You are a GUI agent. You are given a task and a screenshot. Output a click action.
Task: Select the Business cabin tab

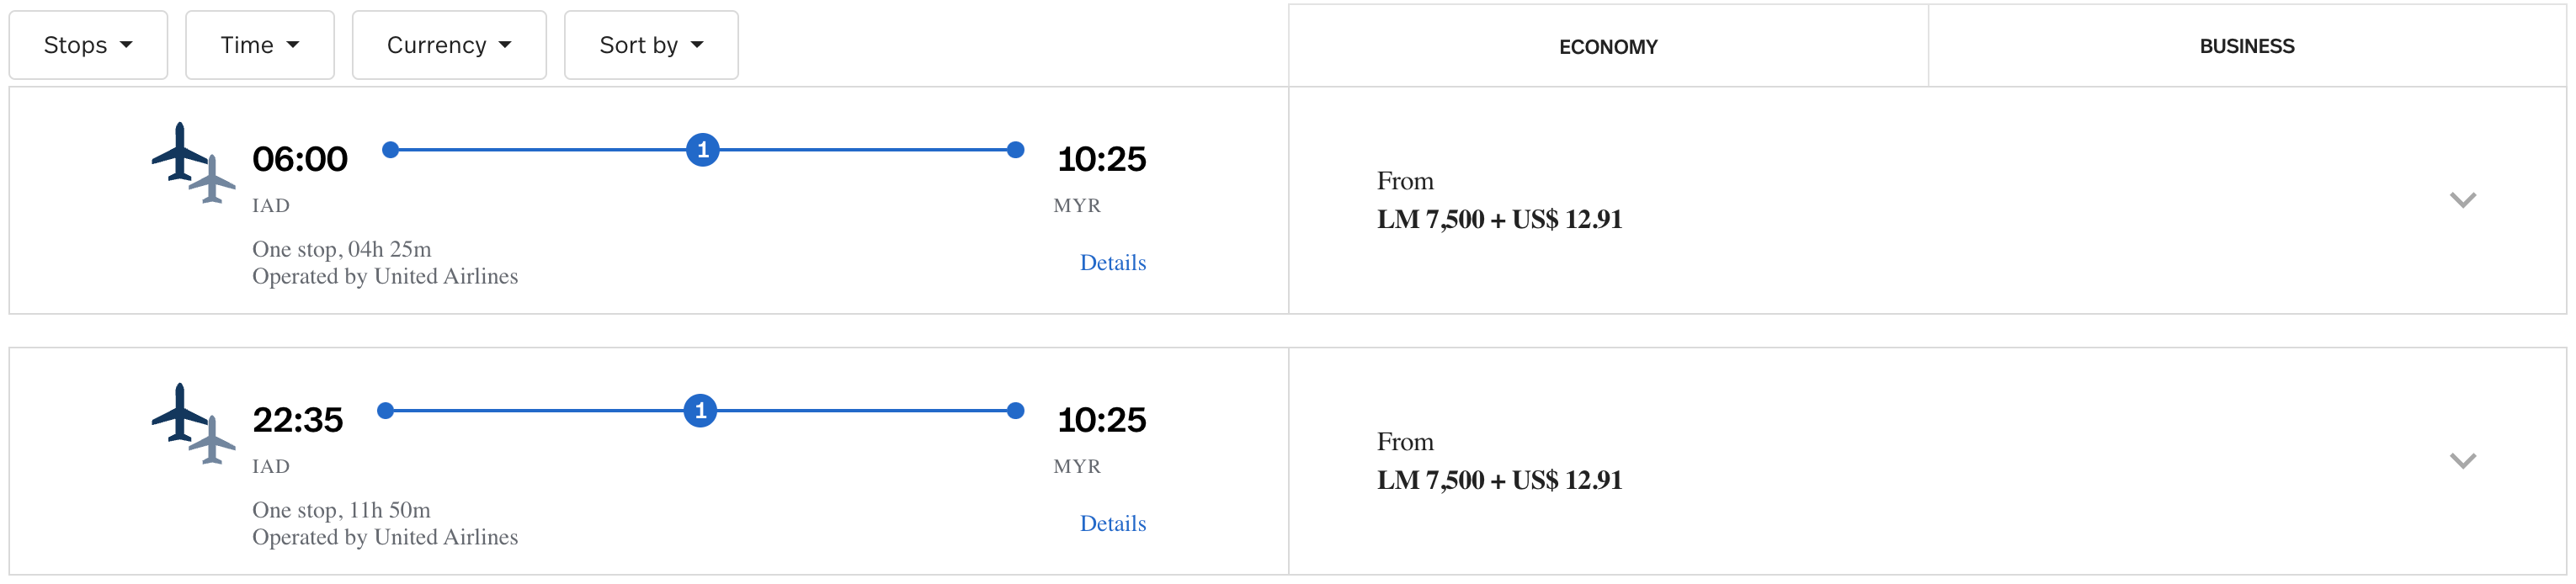click(x=2246, y=46)
